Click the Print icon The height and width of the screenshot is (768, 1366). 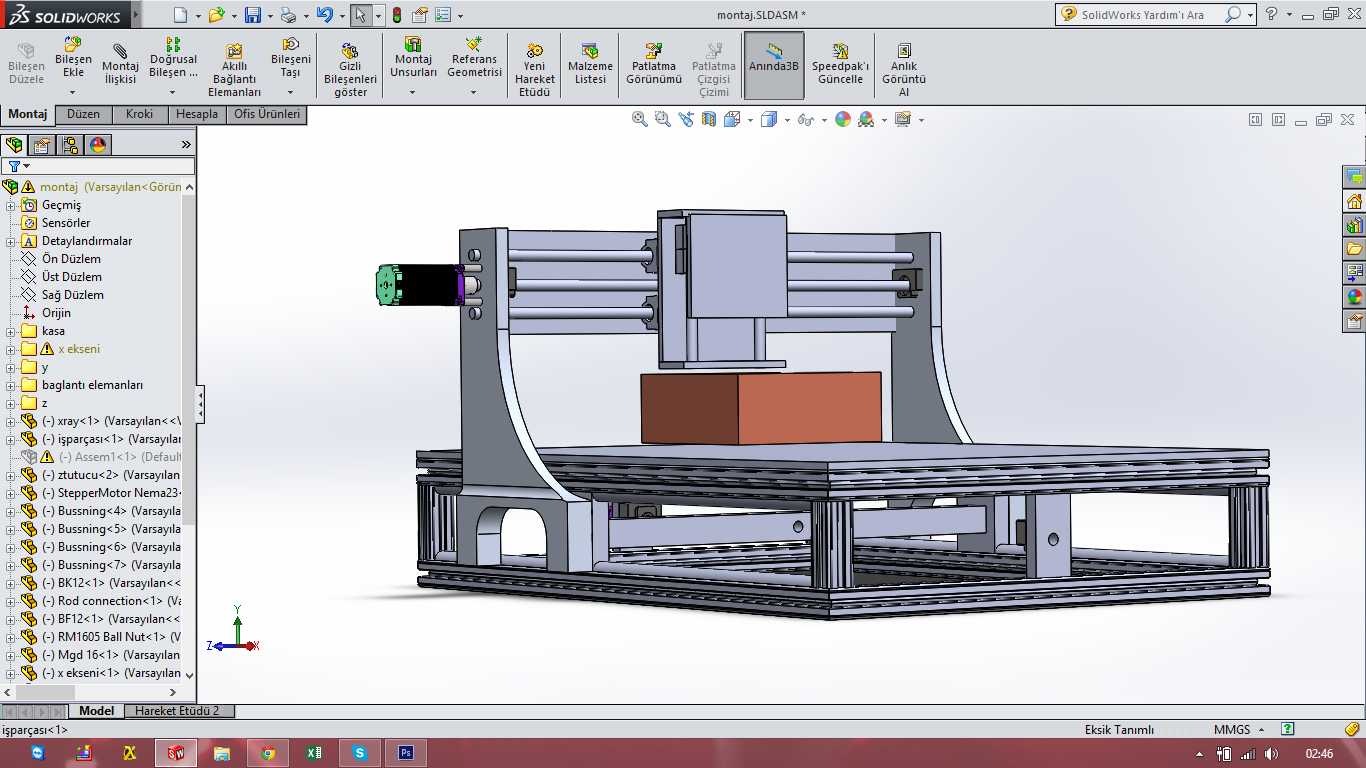tap(288, 15)
